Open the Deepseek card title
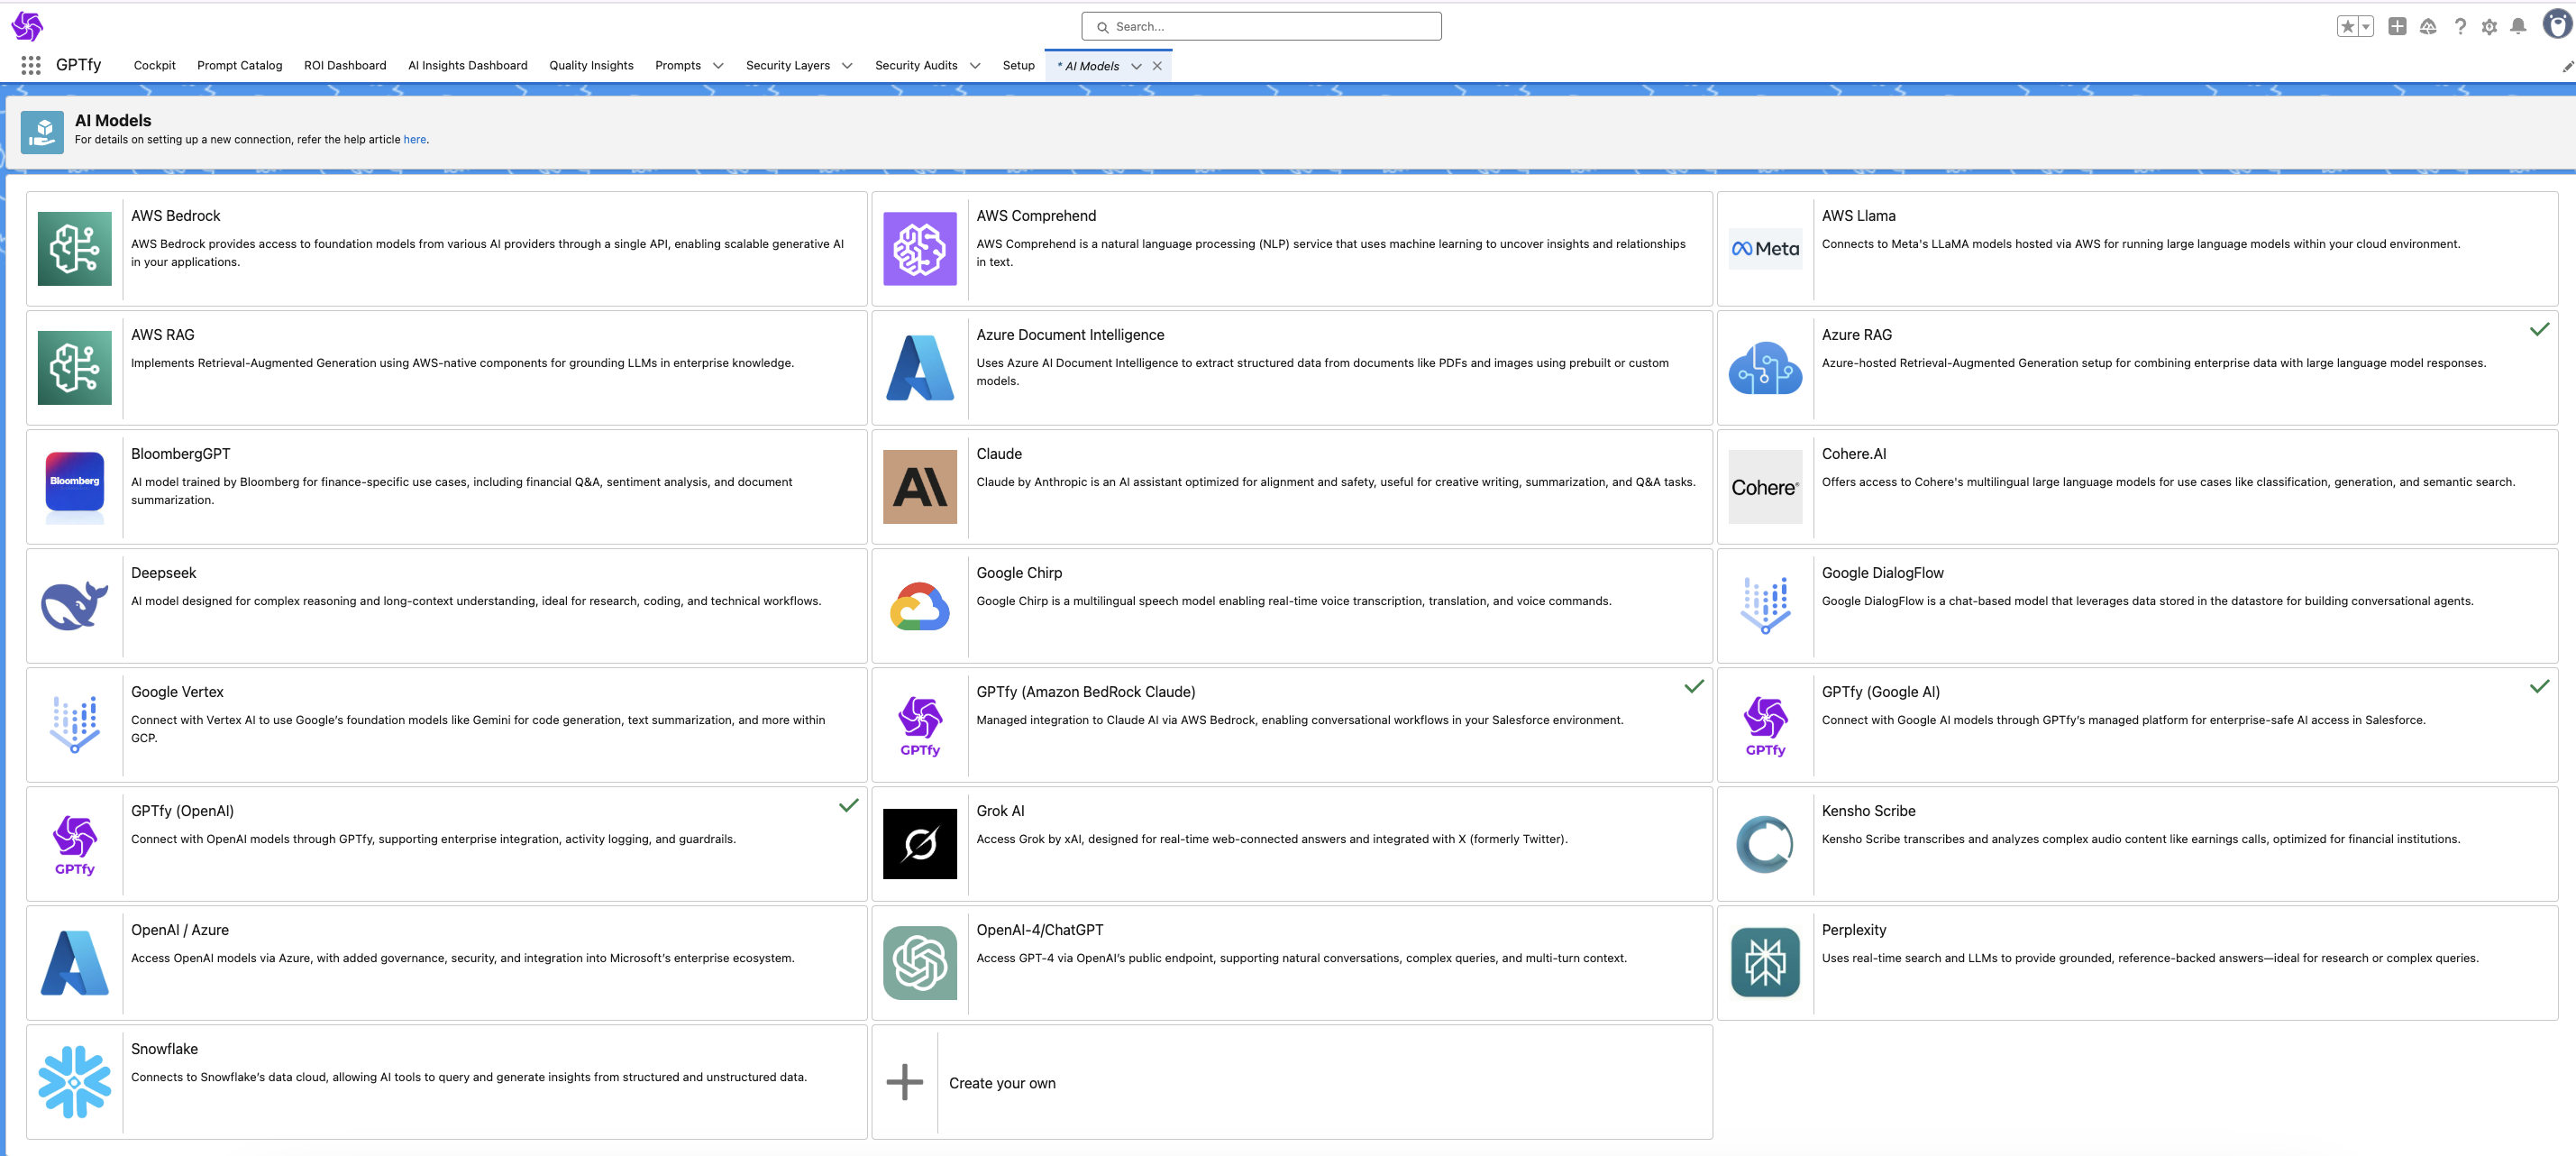This screenshot has height=1156, width=2576. tap(164, 573)
